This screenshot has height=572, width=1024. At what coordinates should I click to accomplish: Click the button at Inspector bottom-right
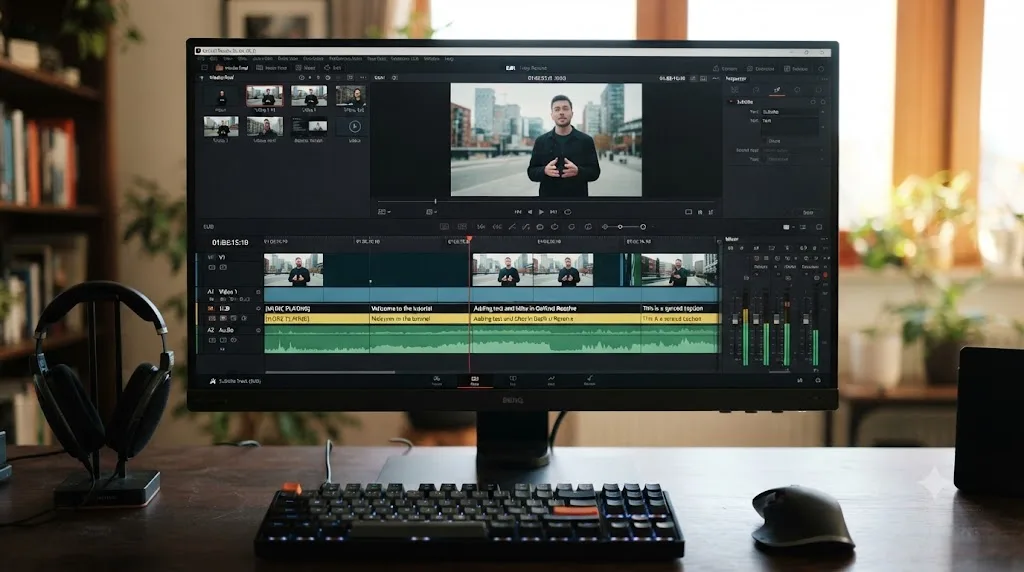tap(808, 212)
